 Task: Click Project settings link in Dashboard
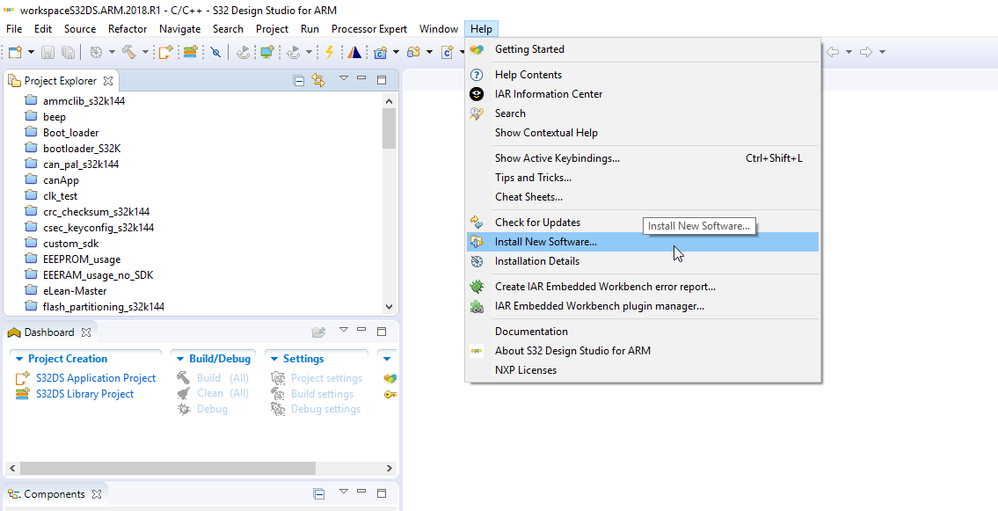(327, 378)
